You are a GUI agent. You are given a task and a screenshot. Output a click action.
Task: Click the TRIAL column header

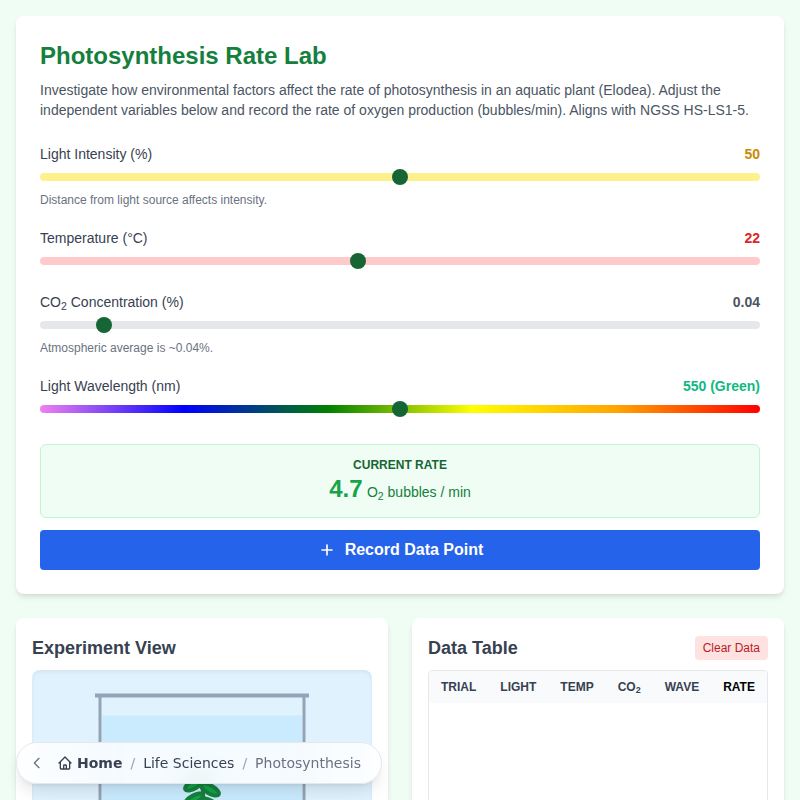458,687
